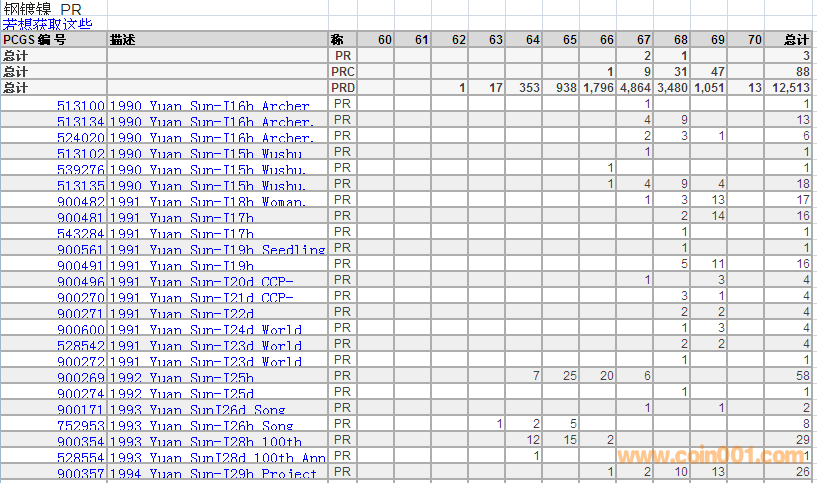Image resolution: width=817 pixels, height=483 pixels.
Task: Open PCGS entry 900482
Action: (x=80, y=202)
